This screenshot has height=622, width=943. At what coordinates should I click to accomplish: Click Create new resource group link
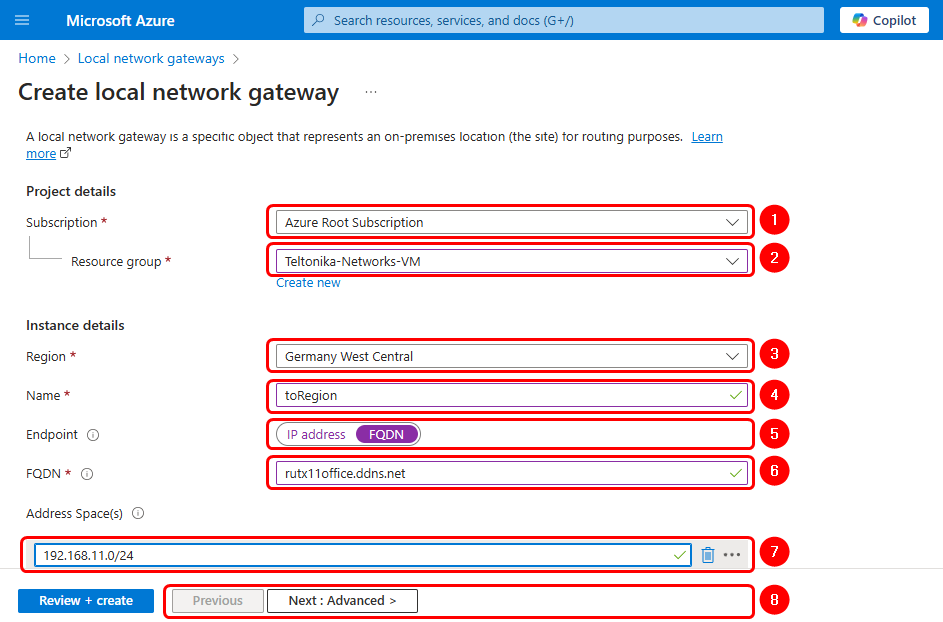[x=308, y=283]
